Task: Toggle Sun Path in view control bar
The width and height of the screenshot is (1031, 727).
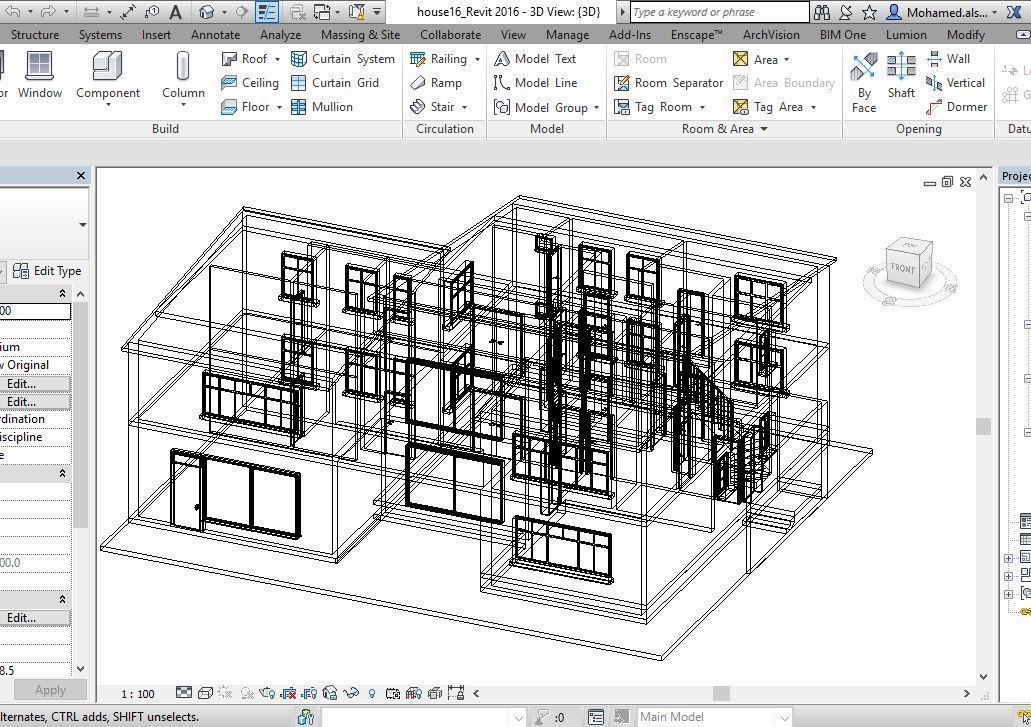Action: click(225, 693)
